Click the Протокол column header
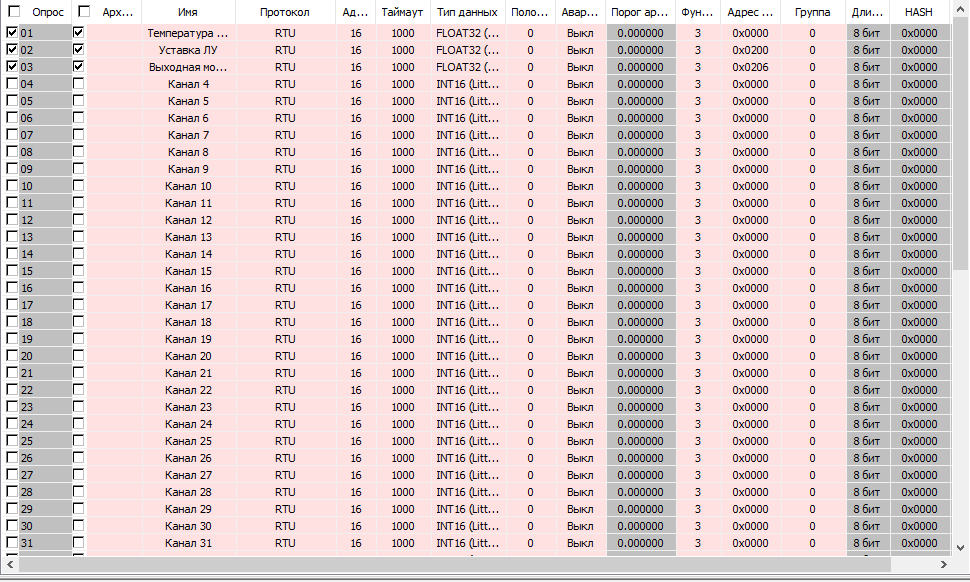Screen dimensions: 970x582 (285, 12)
